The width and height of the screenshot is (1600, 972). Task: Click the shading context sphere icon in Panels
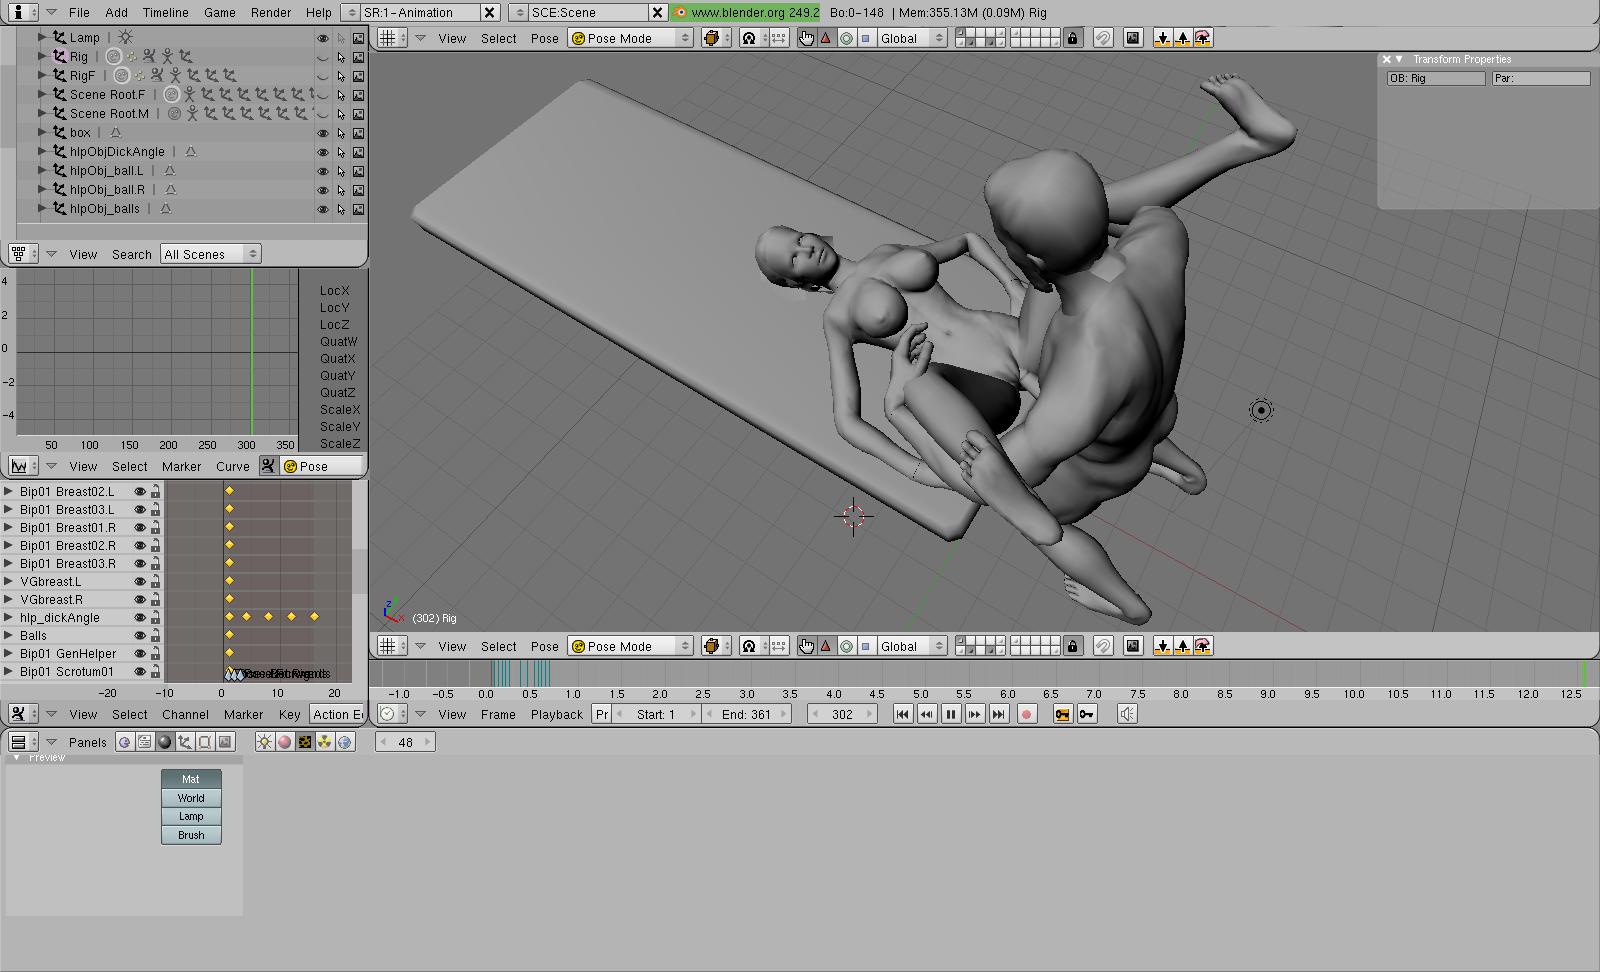click(165, 742)
